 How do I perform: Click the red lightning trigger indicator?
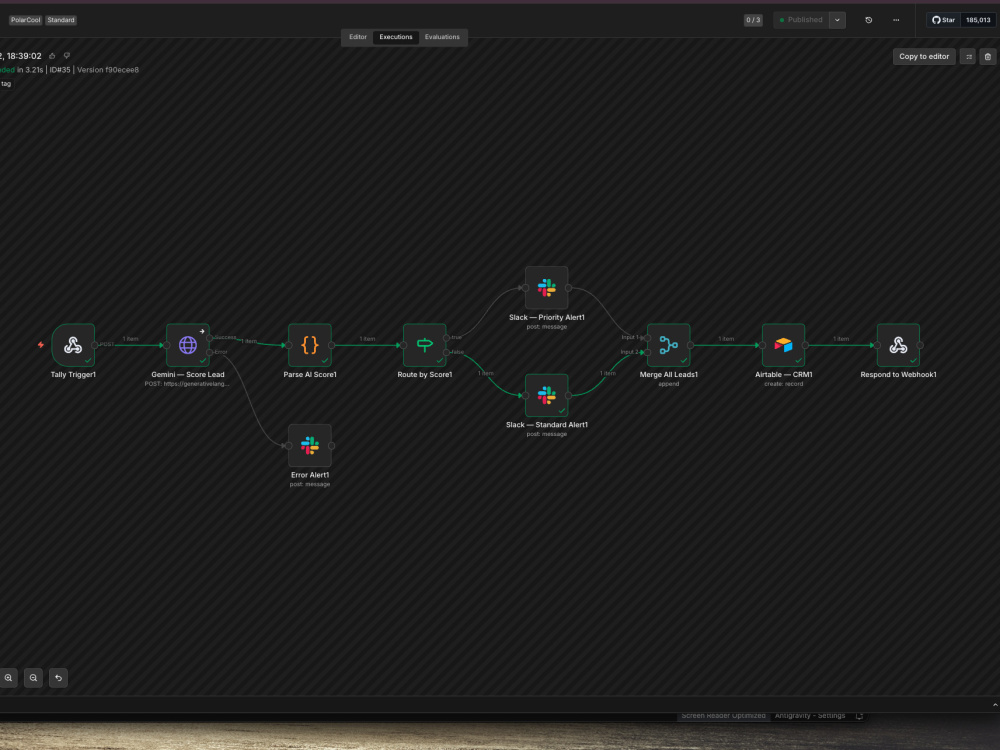(41, 345)
